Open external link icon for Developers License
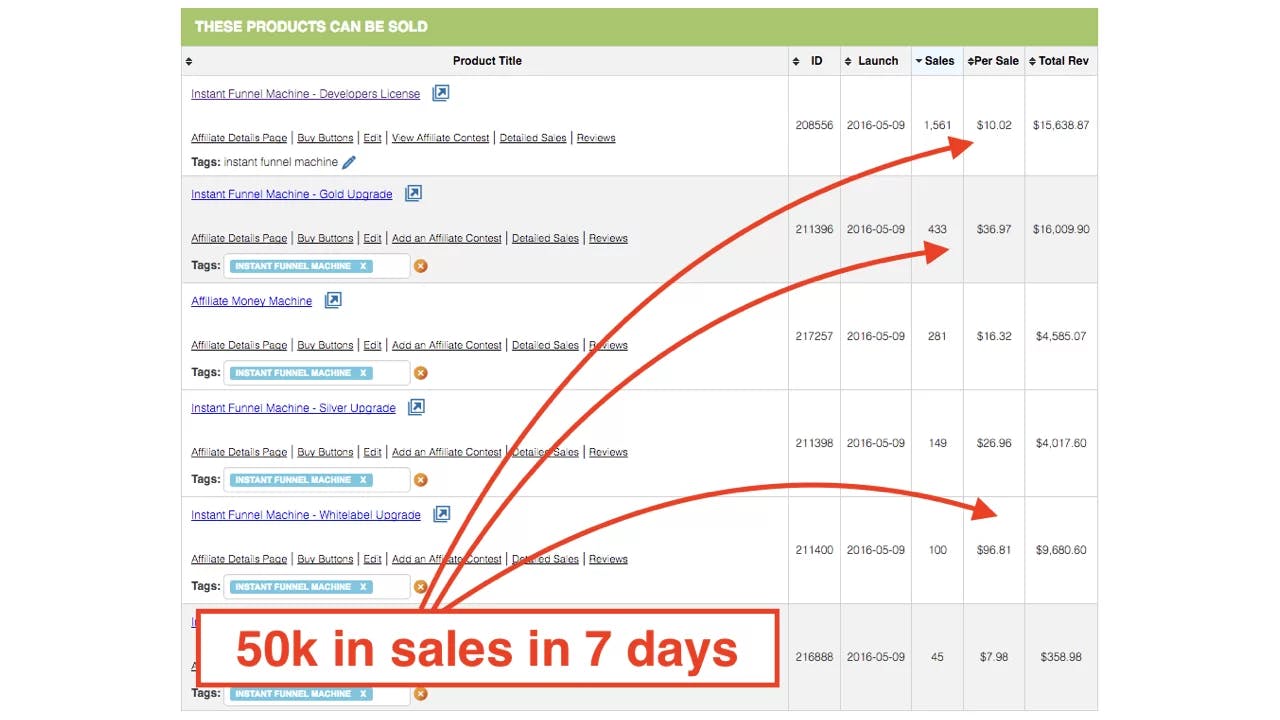The image size is (1280, 720). pyautogui.click(x=441, y=93)
